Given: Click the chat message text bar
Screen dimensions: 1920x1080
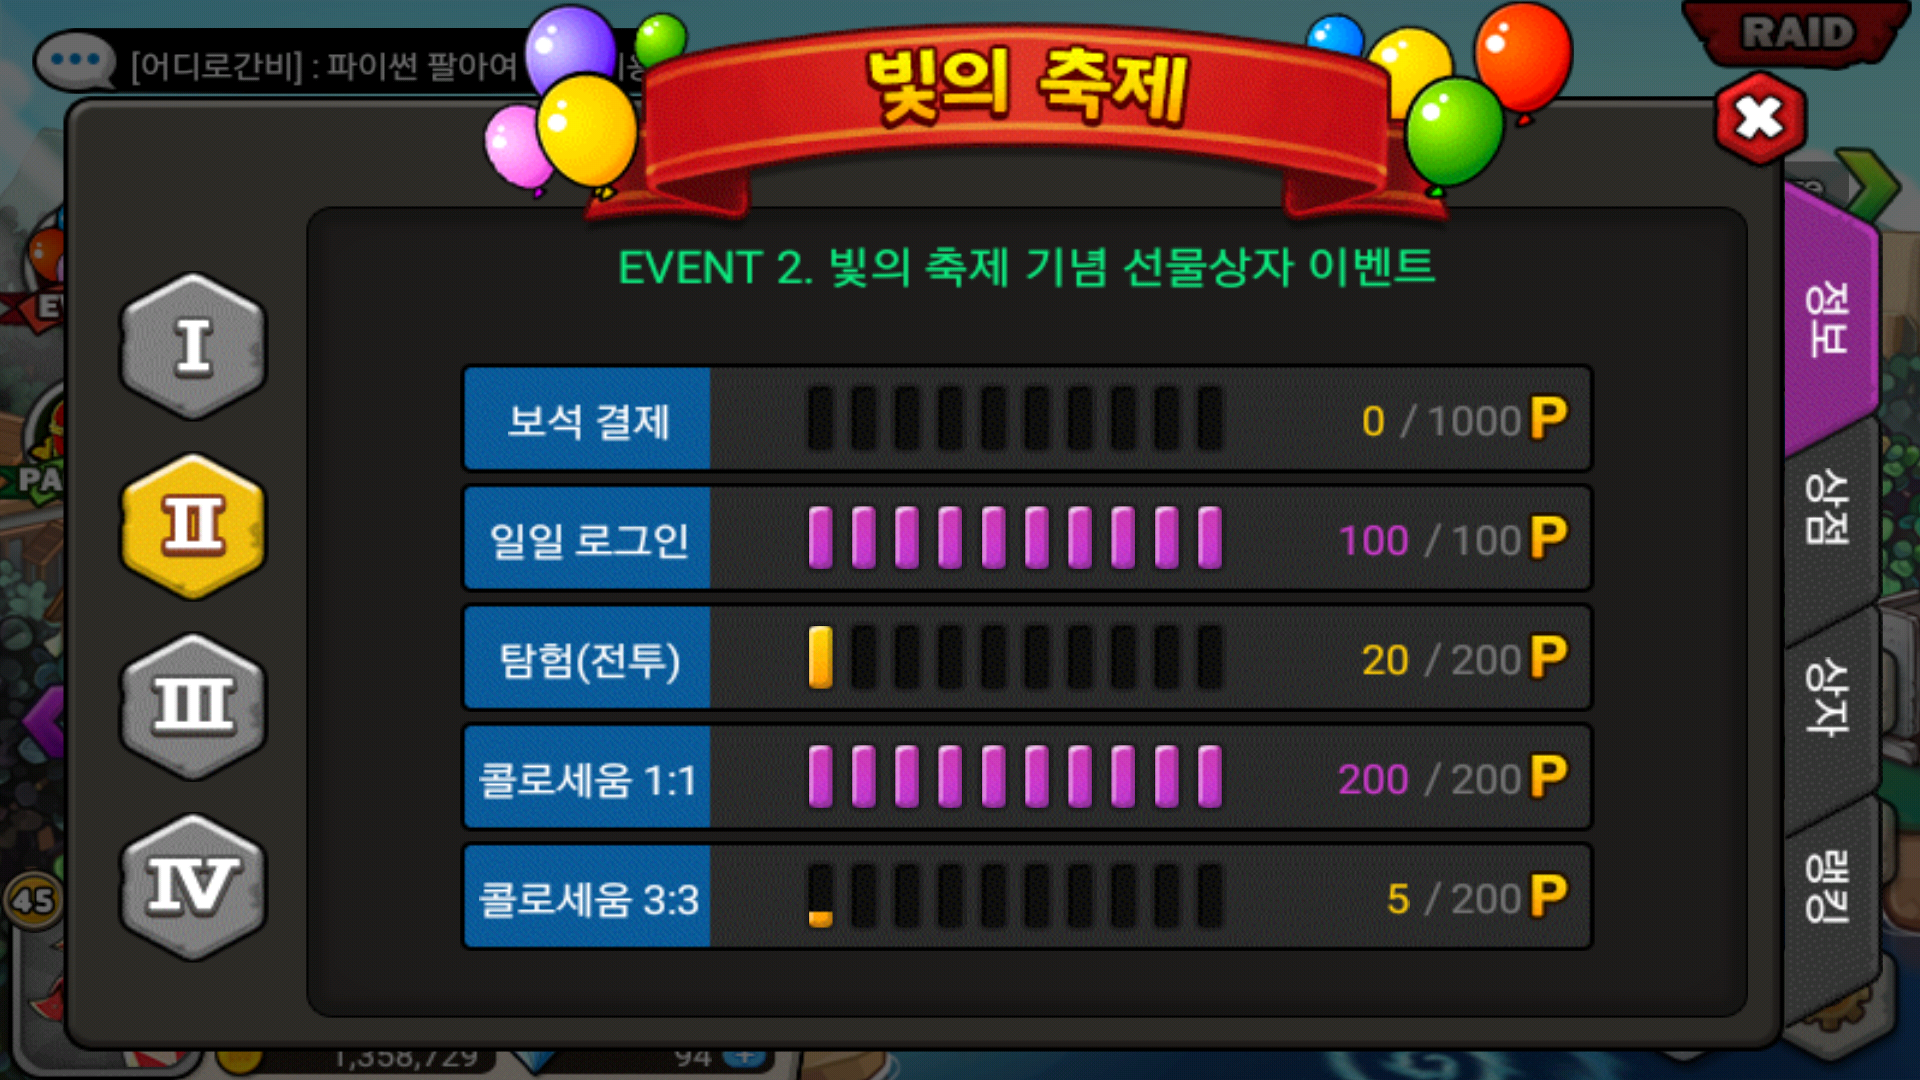Looking at the screenshot, I should 330,65.
